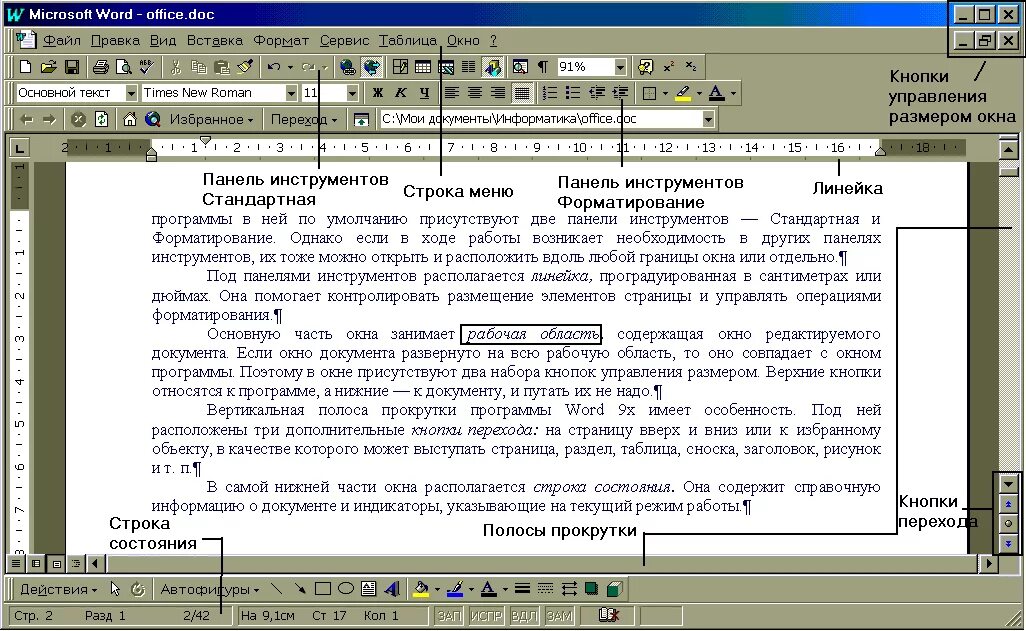The width and height of the screenshot is (1026, 631).
Task: Toggle superscript x² formatting
Action: (669, 67)
